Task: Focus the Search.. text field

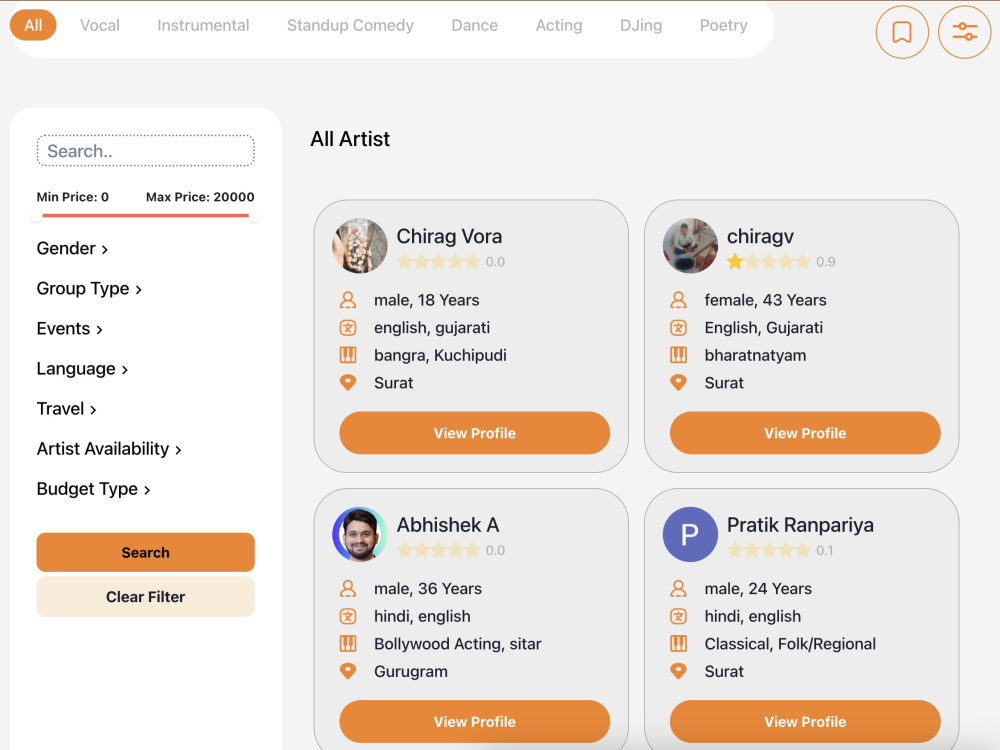Action: tap(145, 151)
